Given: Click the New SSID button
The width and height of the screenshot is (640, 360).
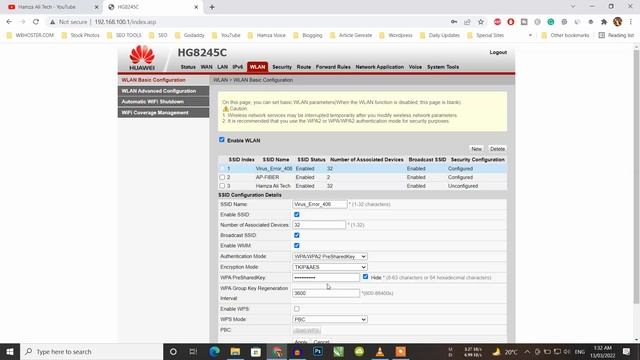Looking at the screenshot, I should [x=476, y=149].
